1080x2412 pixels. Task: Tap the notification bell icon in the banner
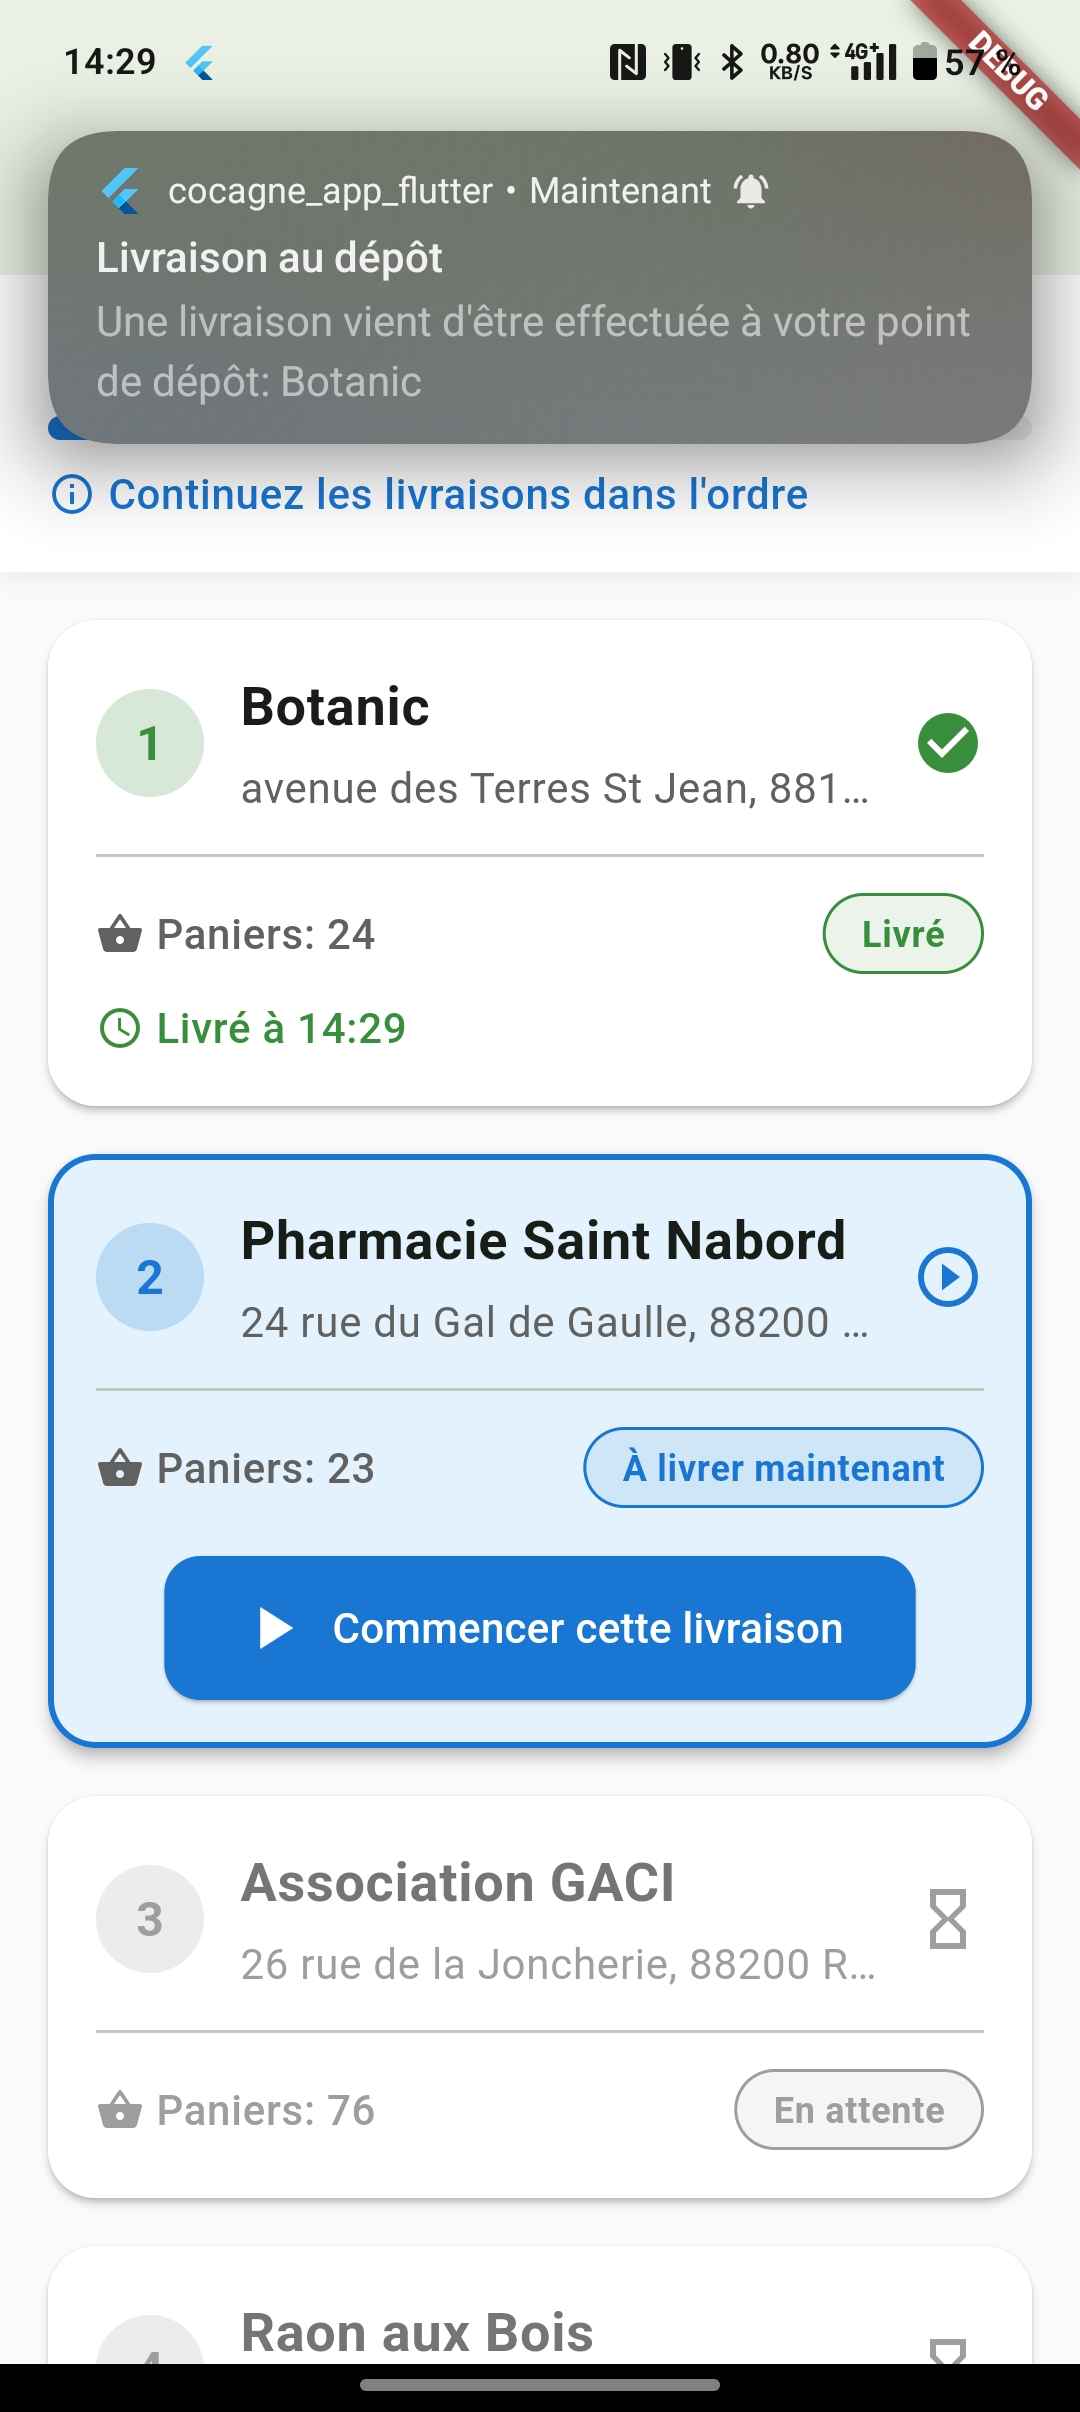click(x=751, y=190)
